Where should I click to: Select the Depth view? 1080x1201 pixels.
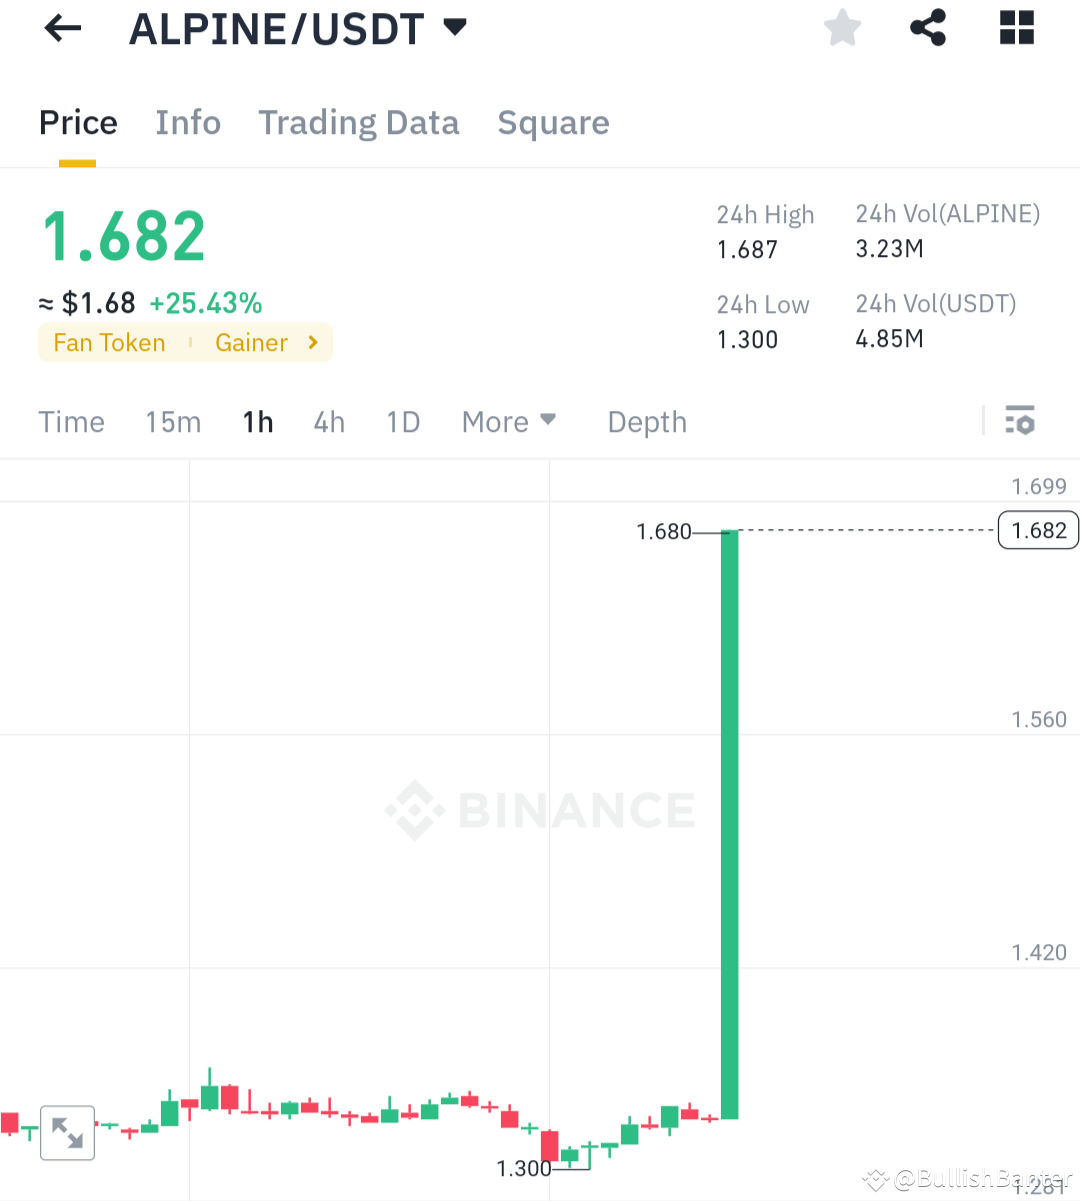pos(646,421)
